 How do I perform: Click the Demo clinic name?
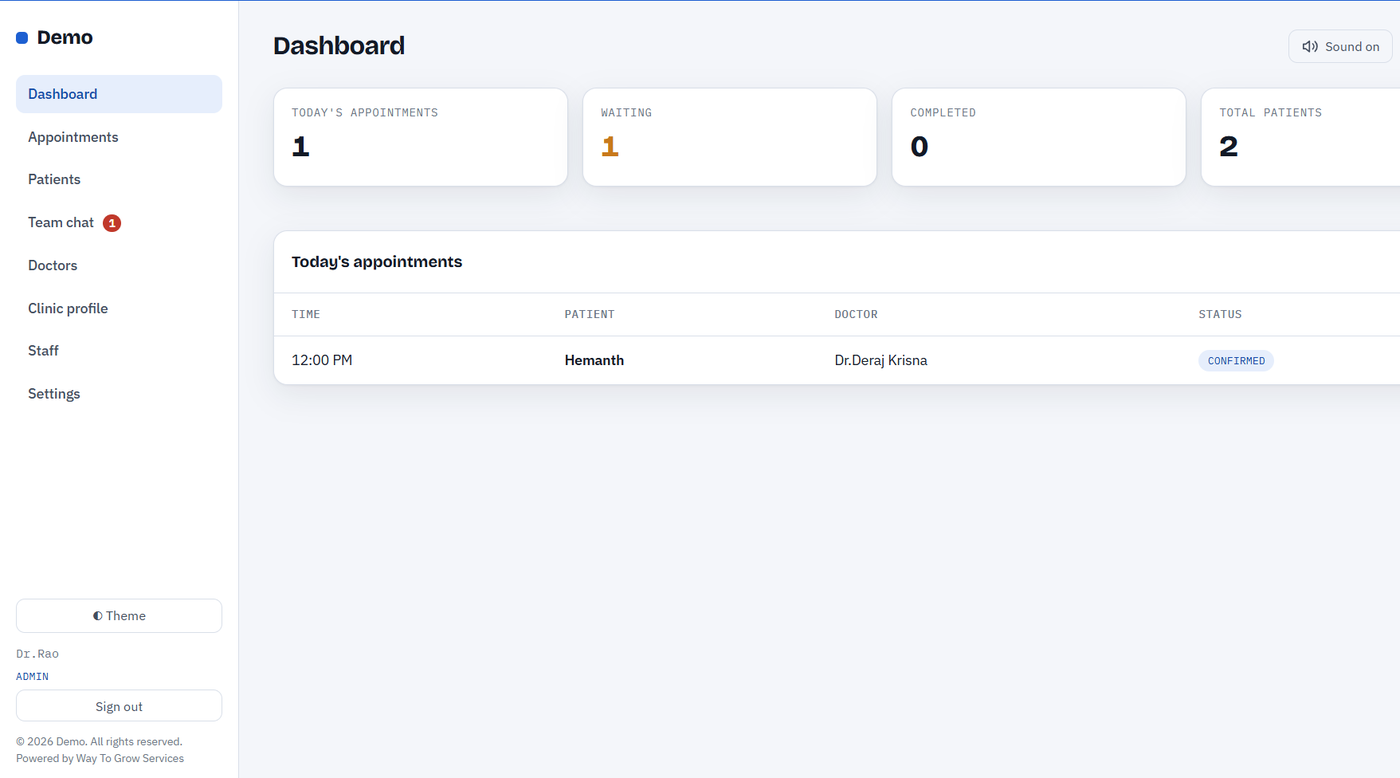coord(65,38)
